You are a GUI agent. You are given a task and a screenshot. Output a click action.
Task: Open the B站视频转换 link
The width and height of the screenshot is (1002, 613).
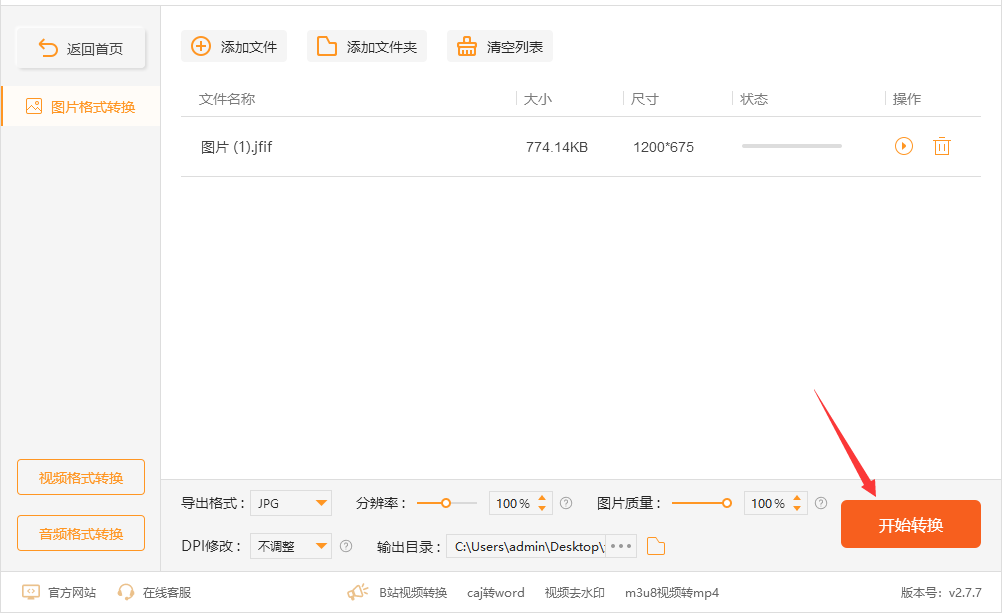tap(413, 593)
